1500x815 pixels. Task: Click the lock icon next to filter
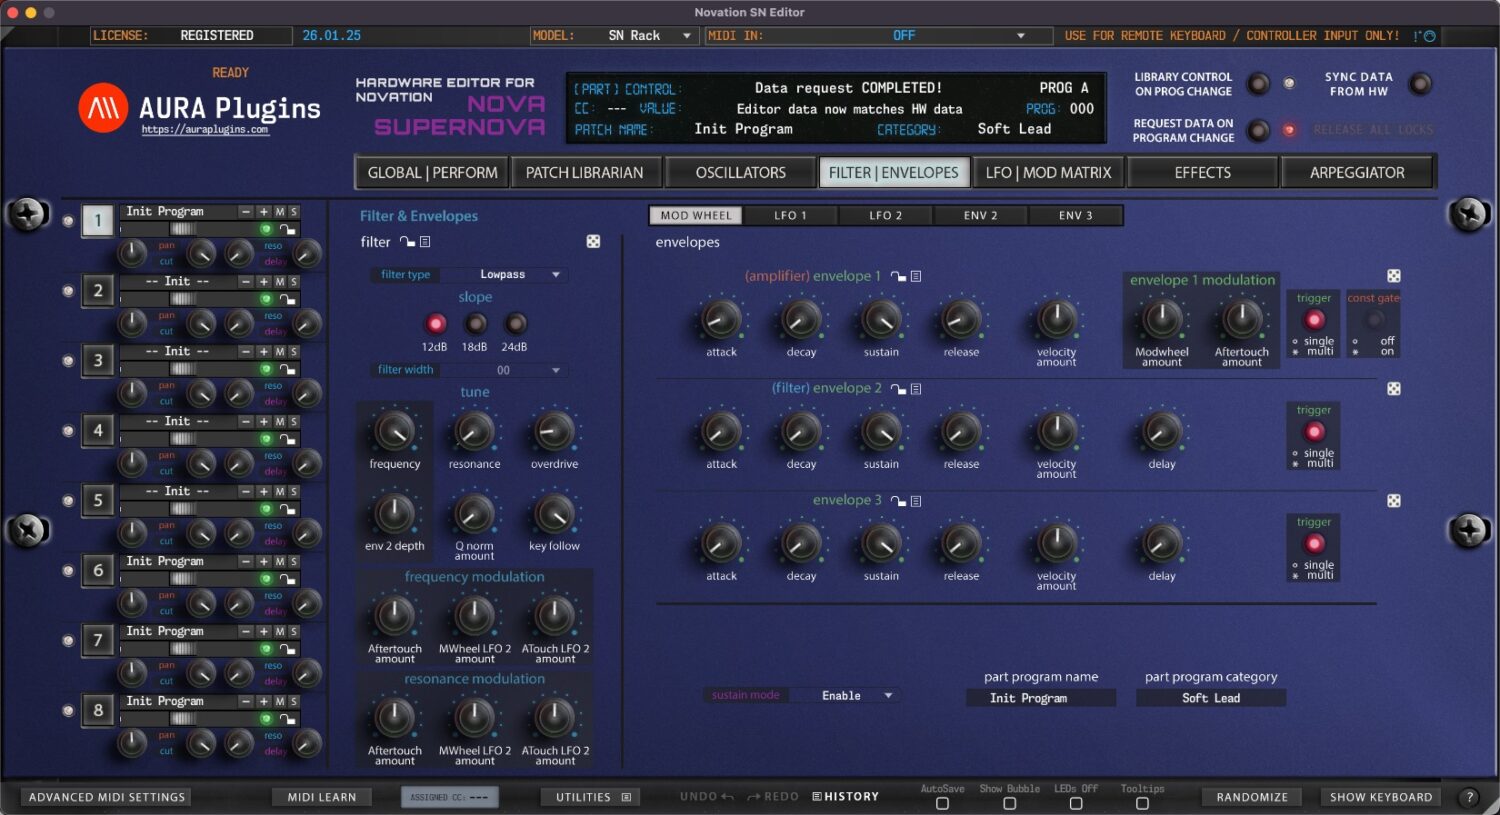coord(407,242)
